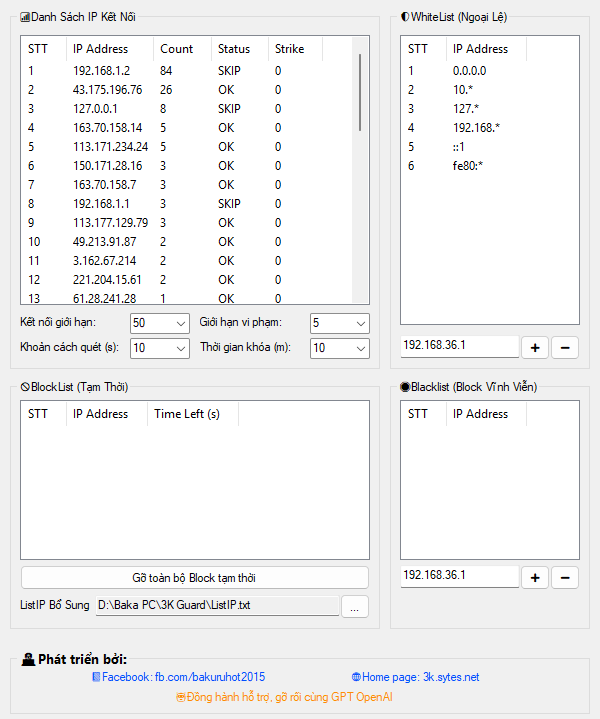The width and height of the screenshot is (600, 719).
Task: Select row with IP 221.204.15.61
Action: click(187, 280)
